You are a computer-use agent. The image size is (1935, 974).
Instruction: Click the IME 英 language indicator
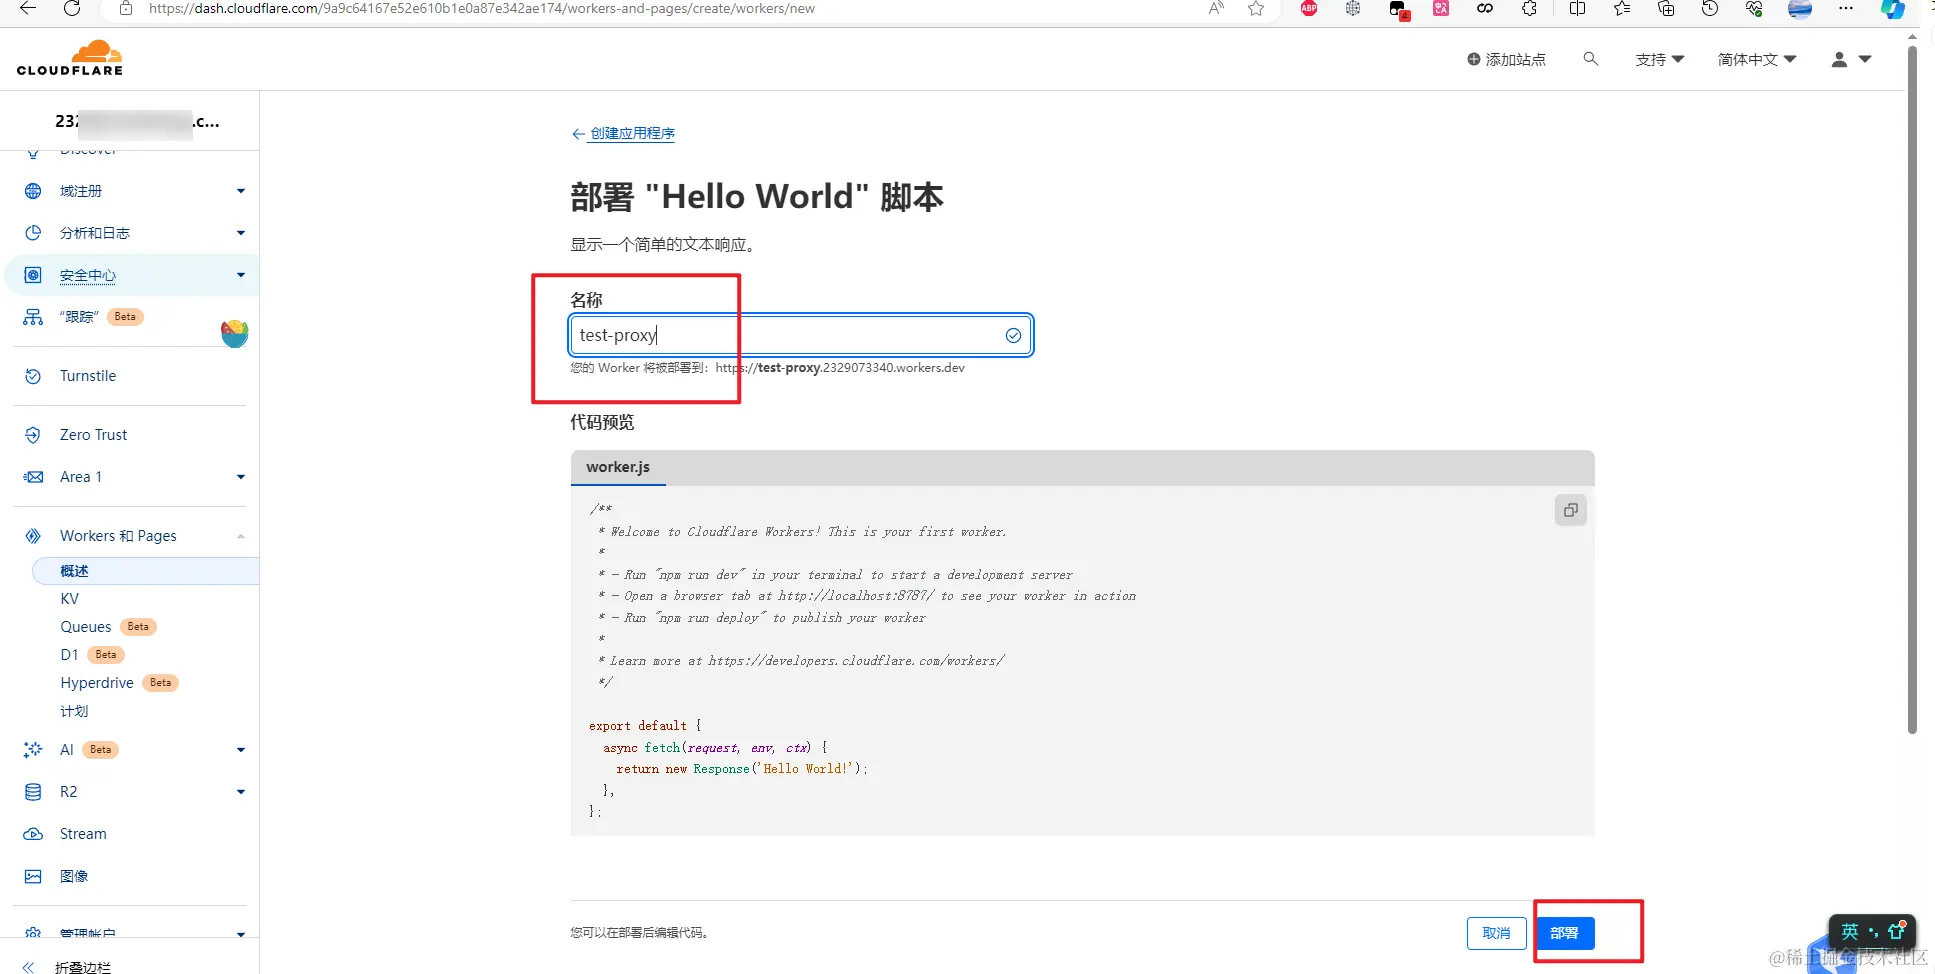[x=1850, y=931]
